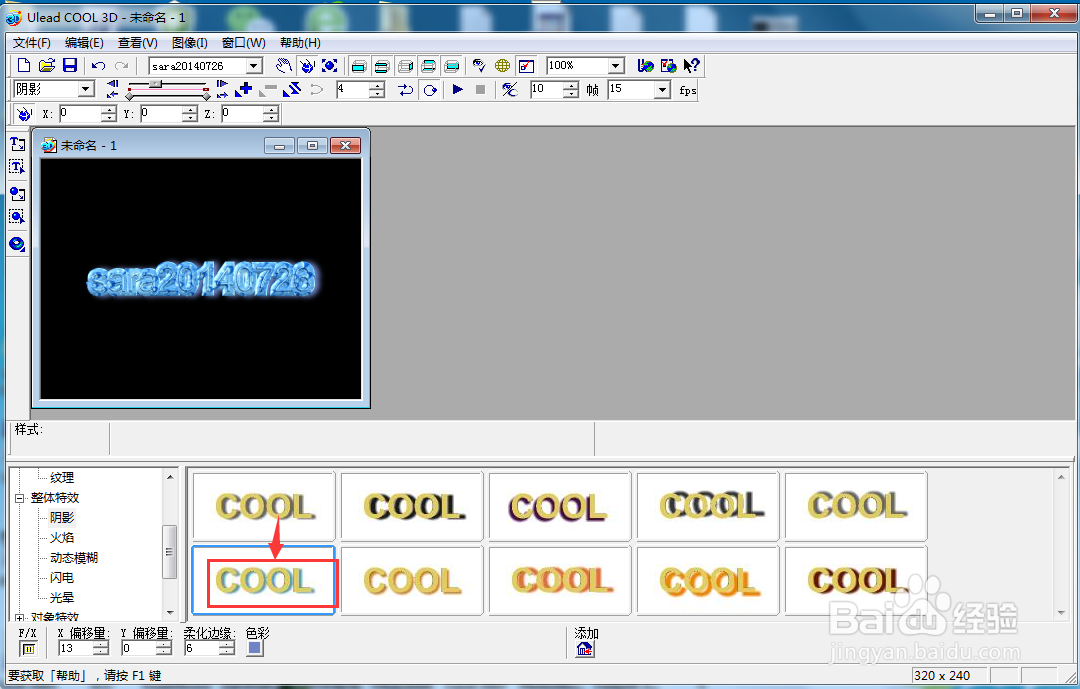The image size is (1080, 689).
Task: Select the first shadow preset thumbnail in top row
Action: tap(264, 506)
